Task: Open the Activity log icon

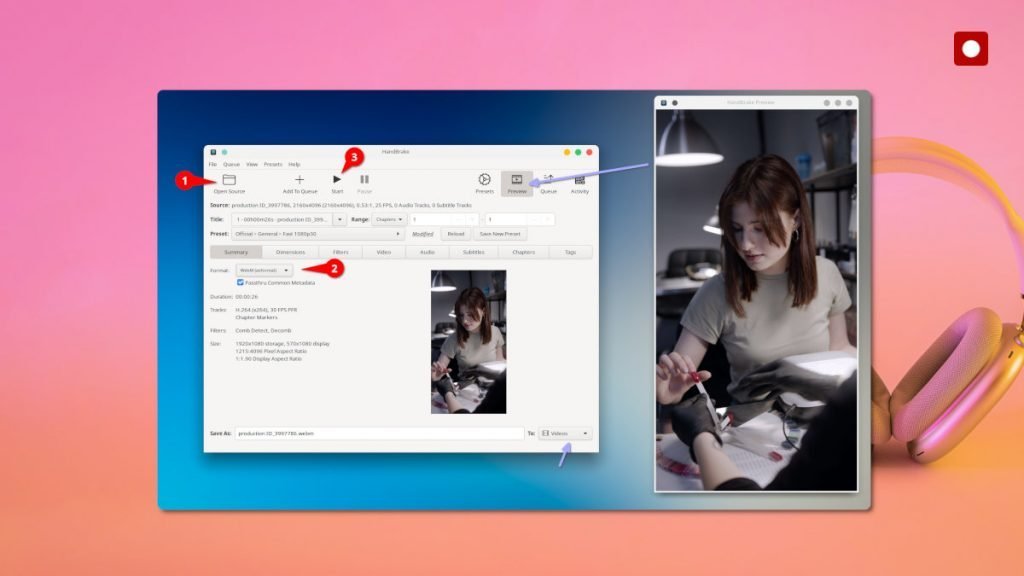Action: (x=580, y=180)
